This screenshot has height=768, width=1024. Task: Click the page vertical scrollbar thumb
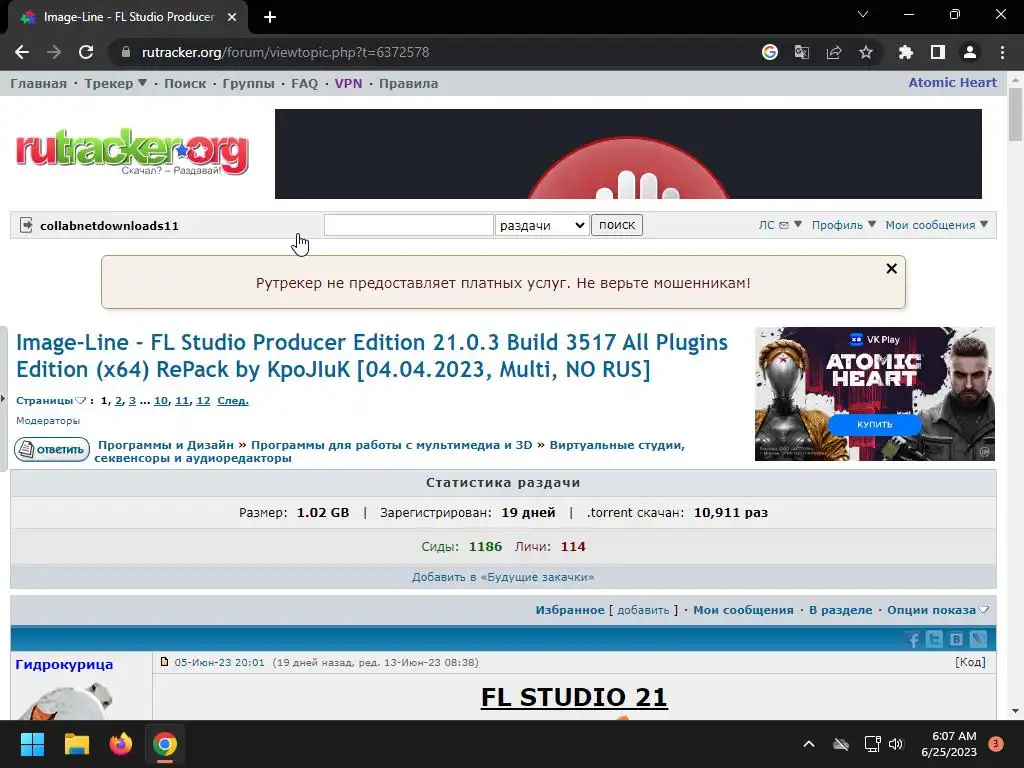1015,114
